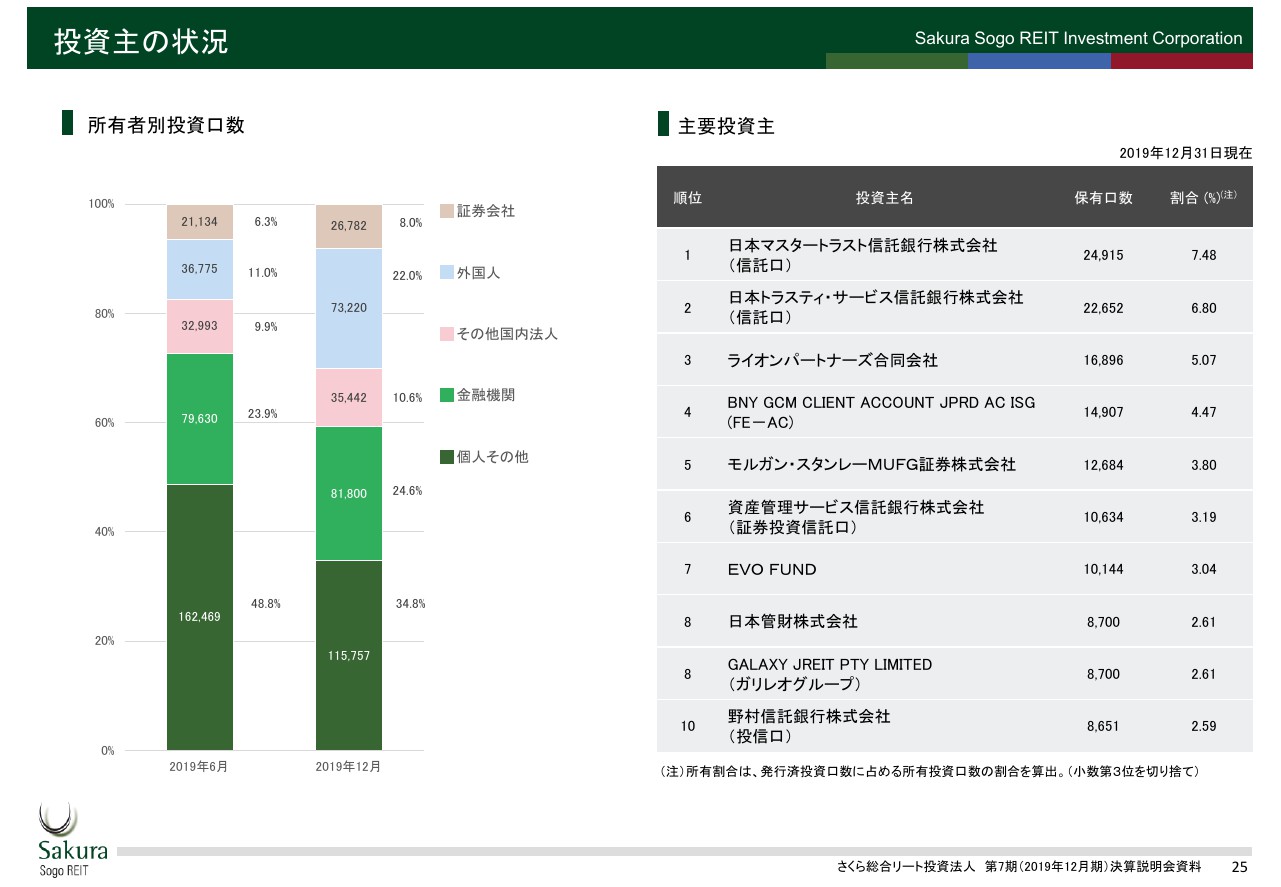Image resolution: width=1281 pixels, height=887 pixels.
Task: Click the Sakura Sogo REIT logo
Action: point(72,841)
